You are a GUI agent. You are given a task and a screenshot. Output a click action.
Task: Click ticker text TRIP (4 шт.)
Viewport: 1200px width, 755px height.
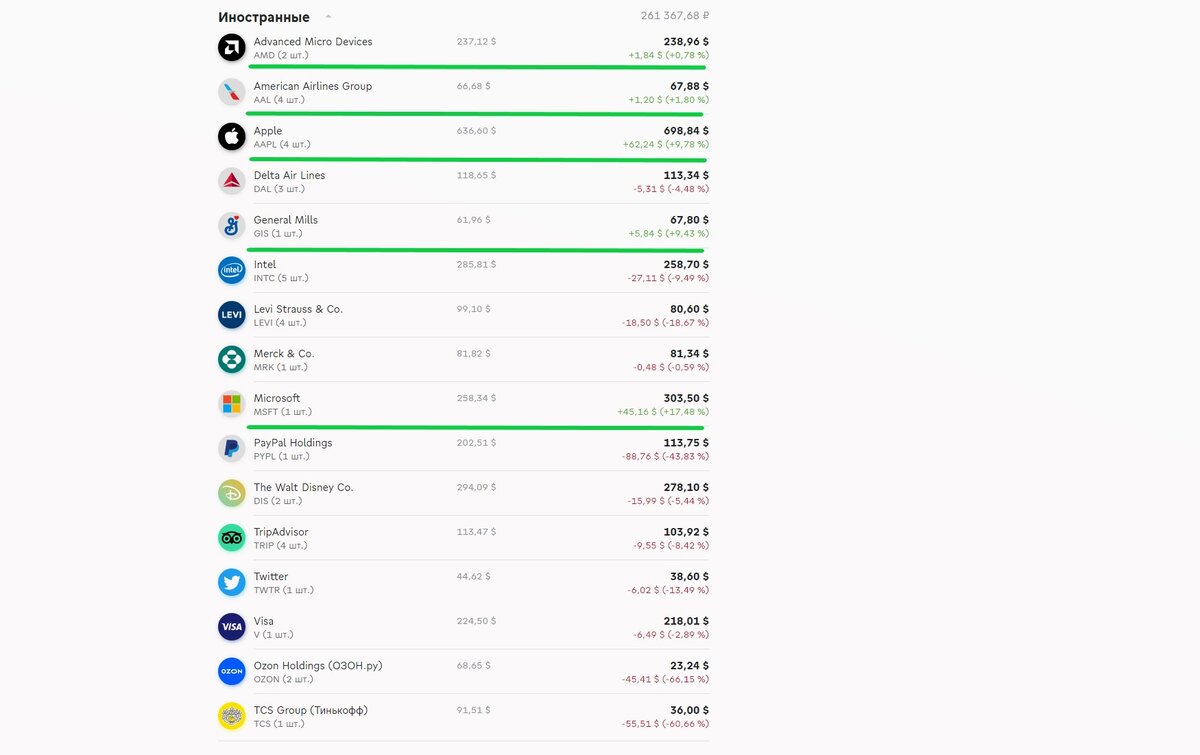(x=280, y=546)
